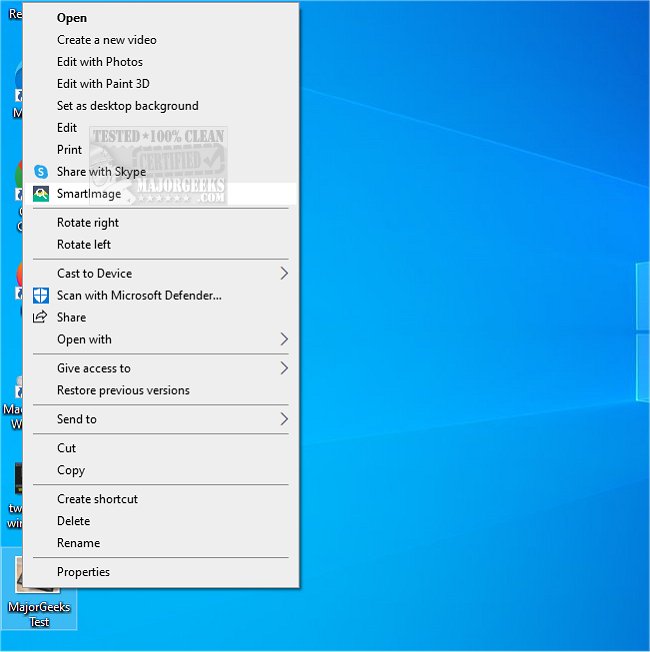Viewport: 650px width, 652px height.
Task: Open the Send to entry
Action: pos(161,419)
